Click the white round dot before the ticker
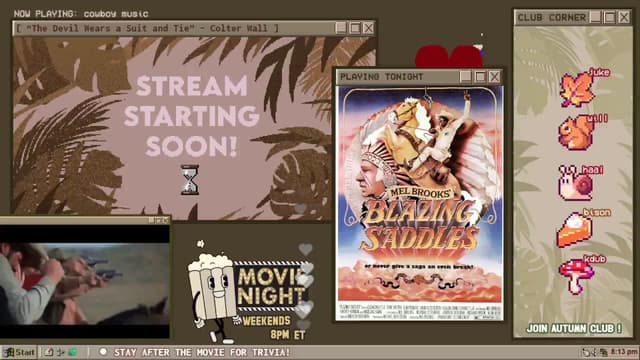 [x=103, y=351]
